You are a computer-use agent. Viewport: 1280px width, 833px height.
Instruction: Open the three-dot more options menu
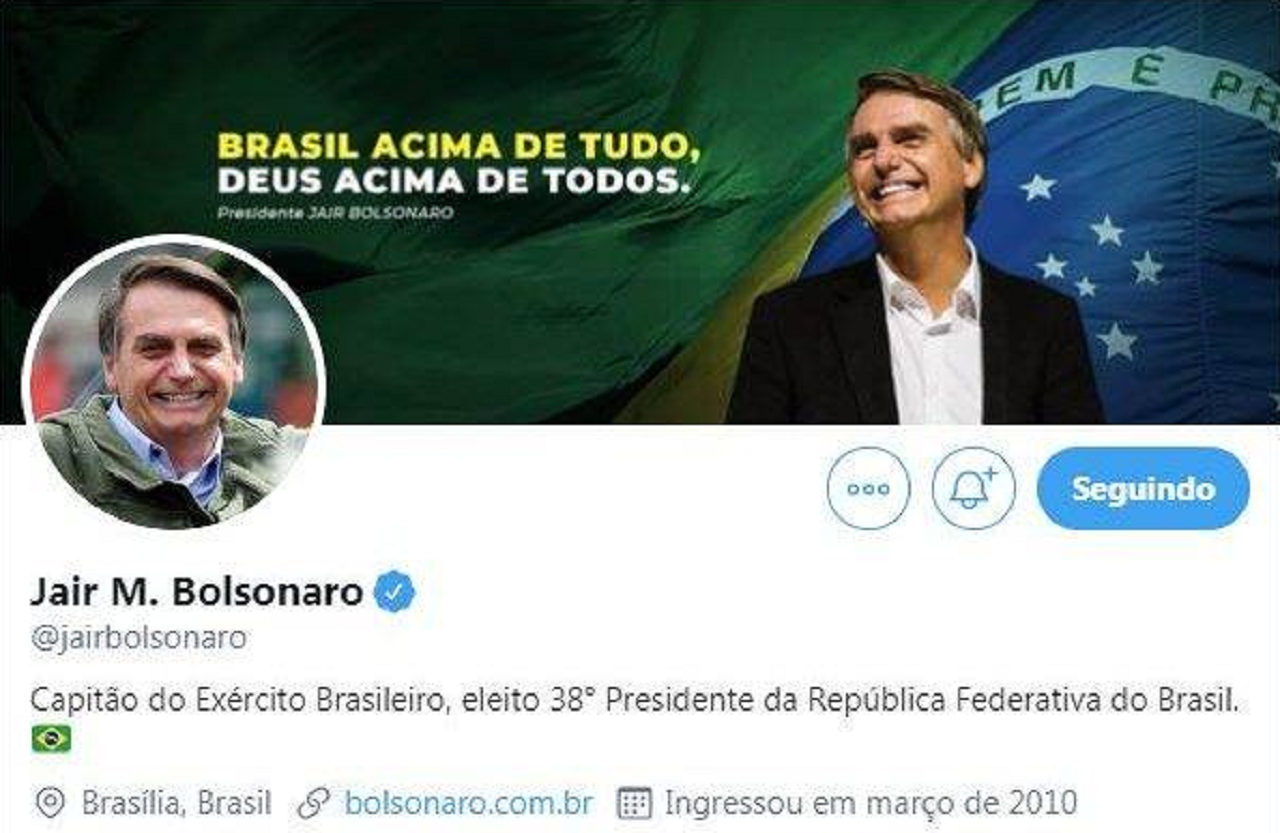[x=868, y=488]
